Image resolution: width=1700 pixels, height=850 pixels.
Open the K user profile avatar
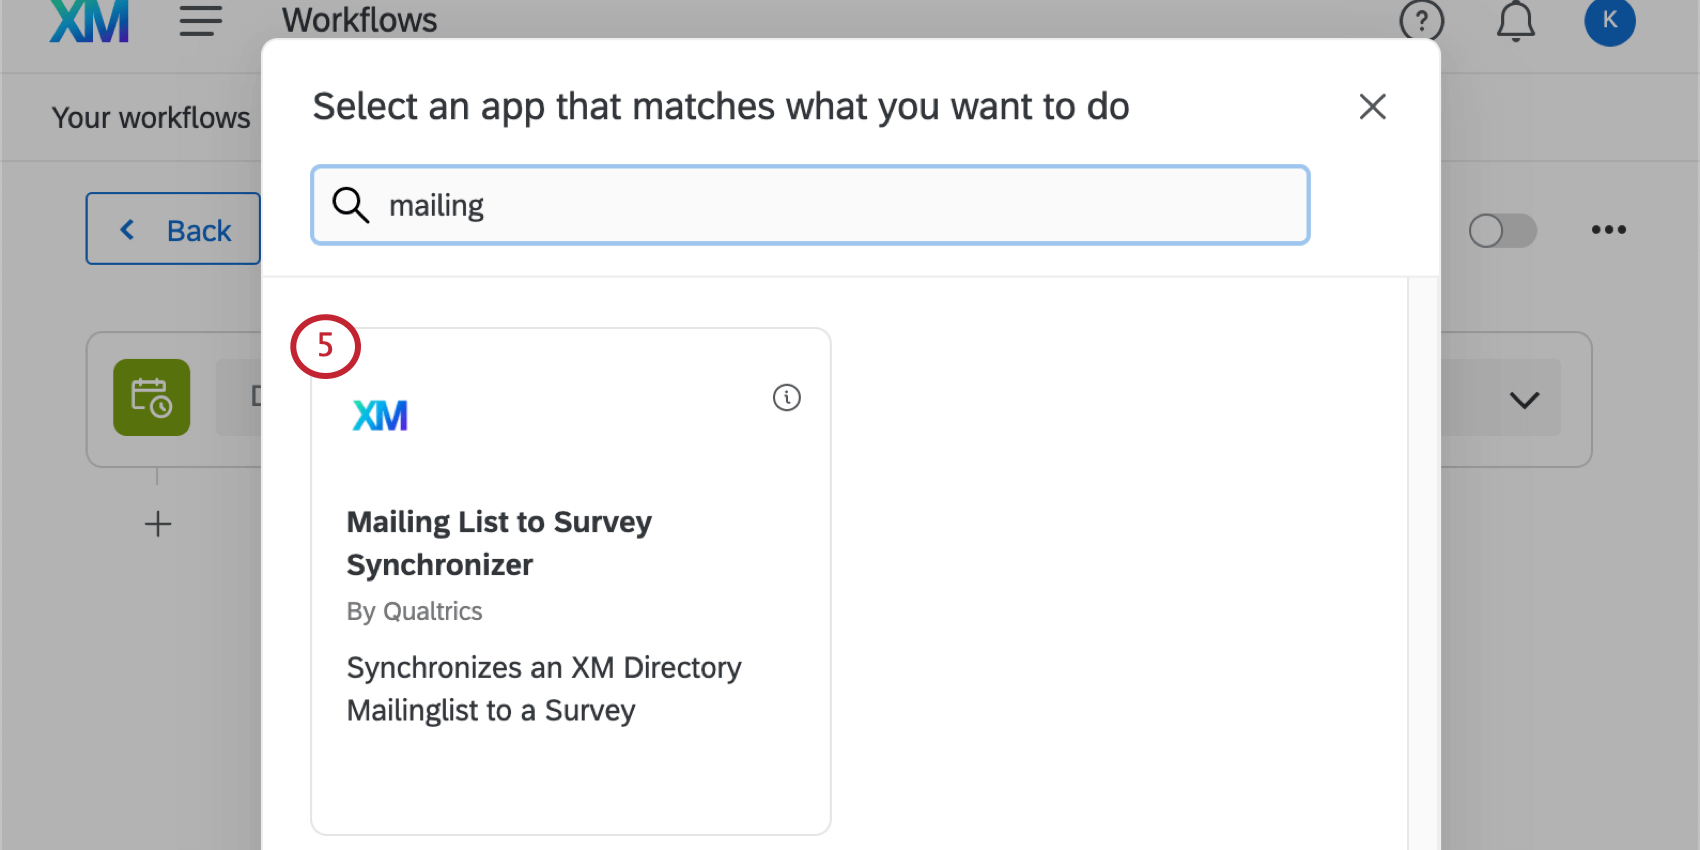(1609, 20)
